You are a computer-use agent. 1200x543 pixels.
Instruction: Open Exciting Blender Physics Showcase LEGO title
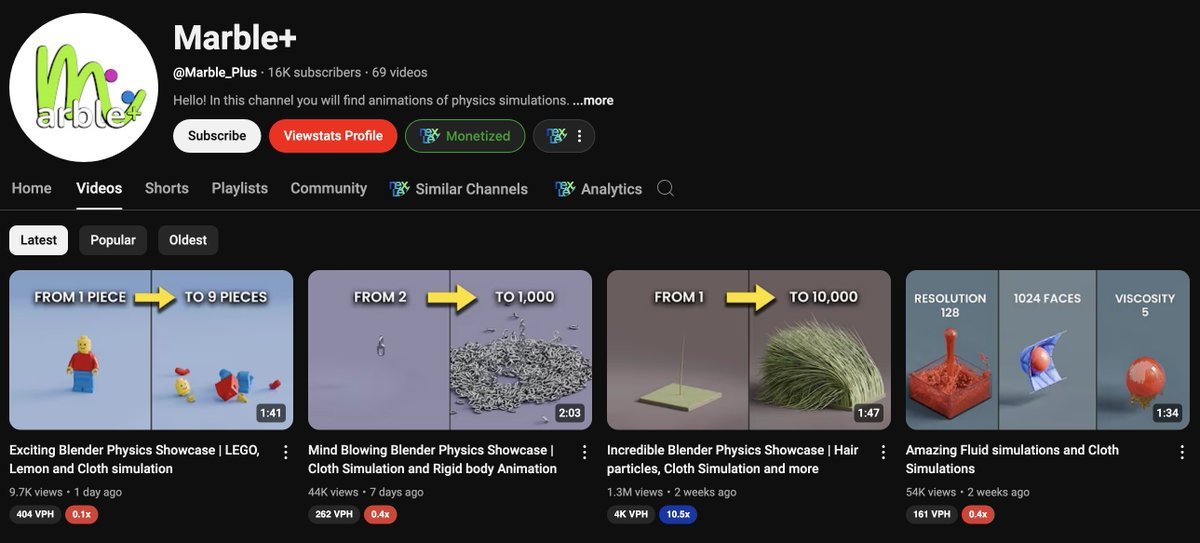pyautogui.click(x=135, y=459)
